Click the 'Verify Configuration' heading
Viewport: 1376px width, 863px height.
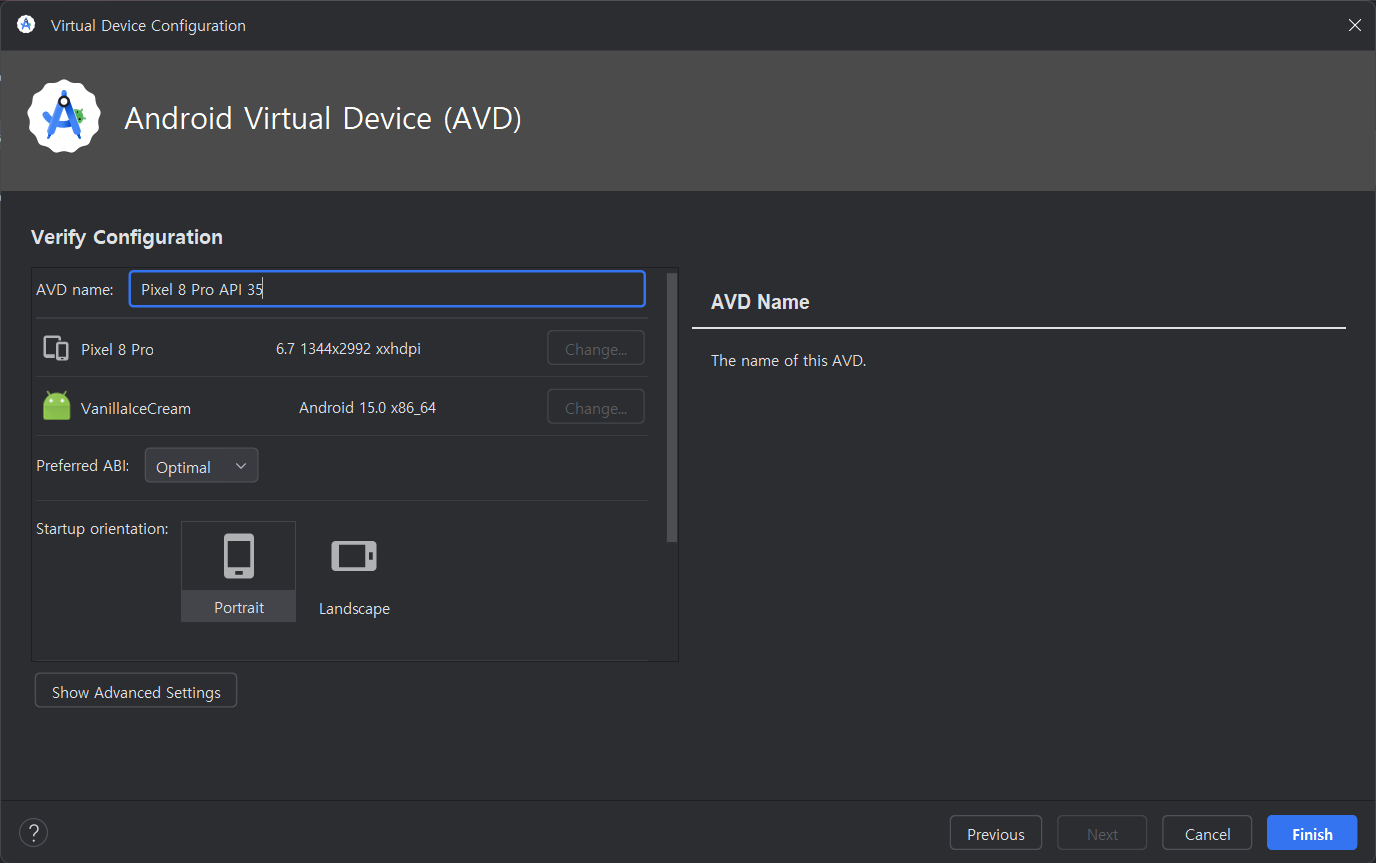point(127,237)
